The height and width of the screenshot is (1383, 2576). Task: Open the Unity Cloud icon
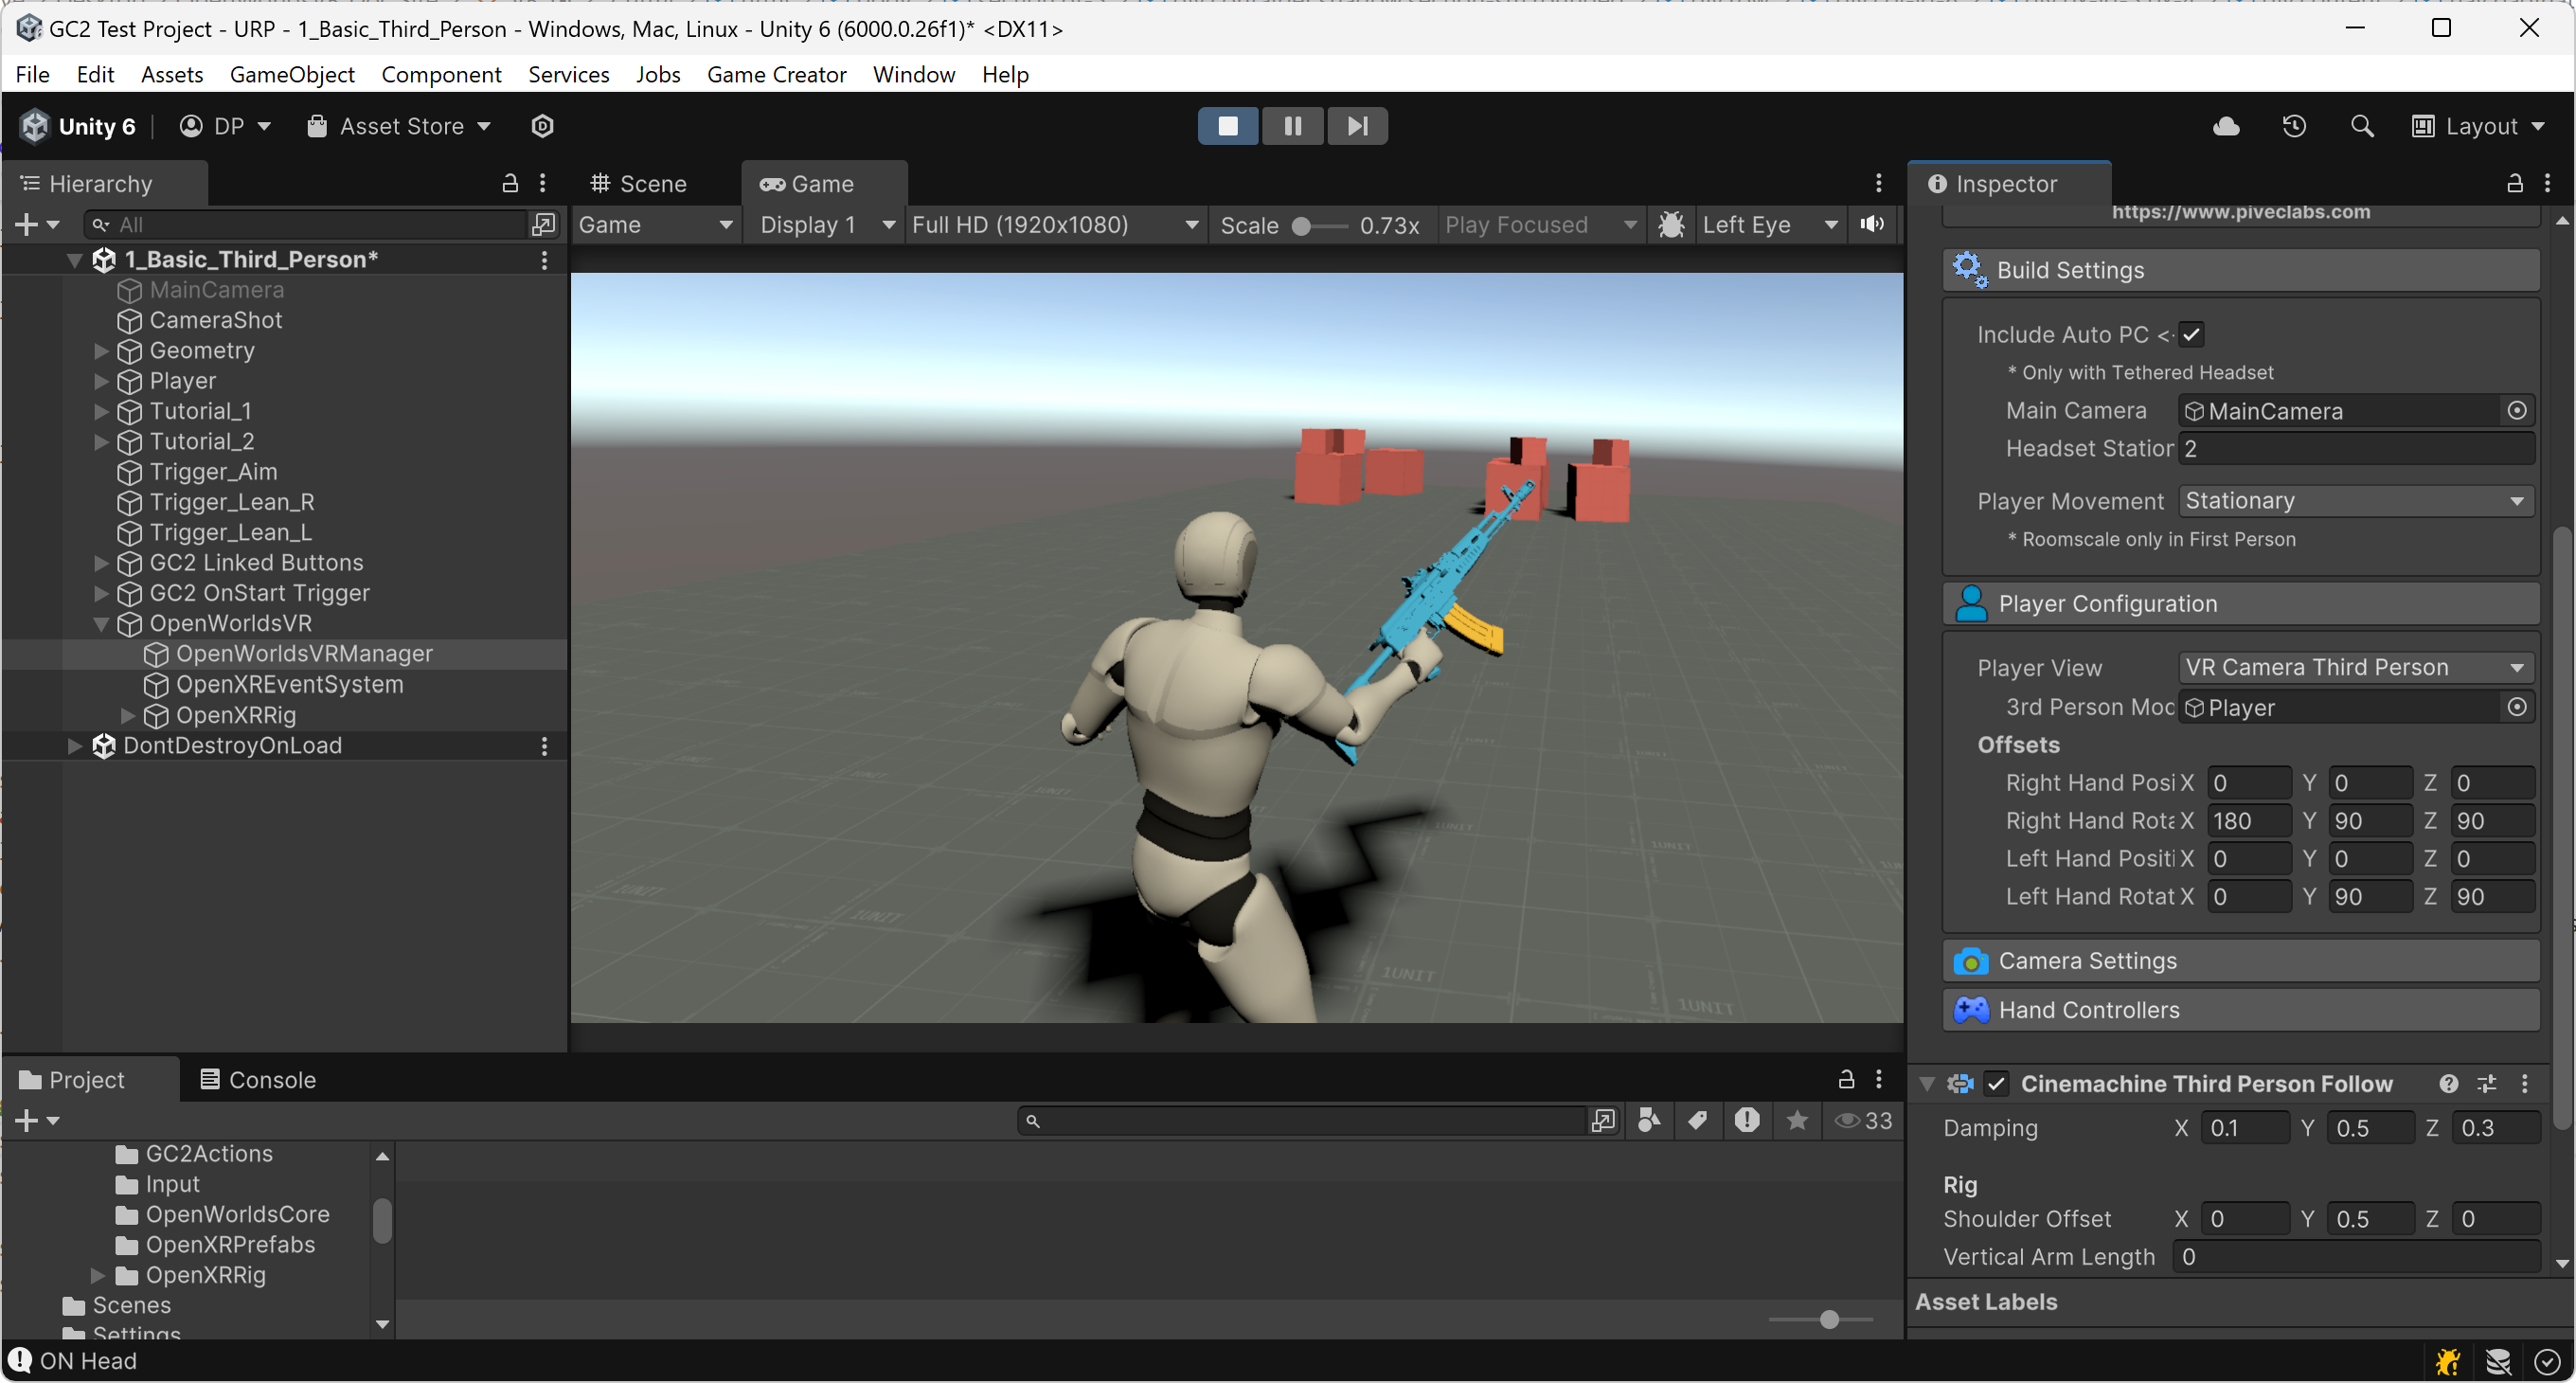[2226, 126]
